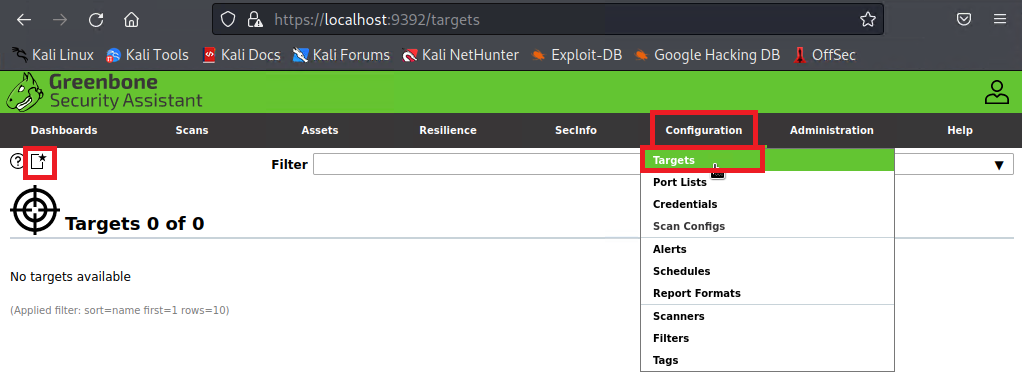Click the browser forward arrow
The height and width of the screenshot is (381, 1022).
pyautogui.click(x=60, y=20)
